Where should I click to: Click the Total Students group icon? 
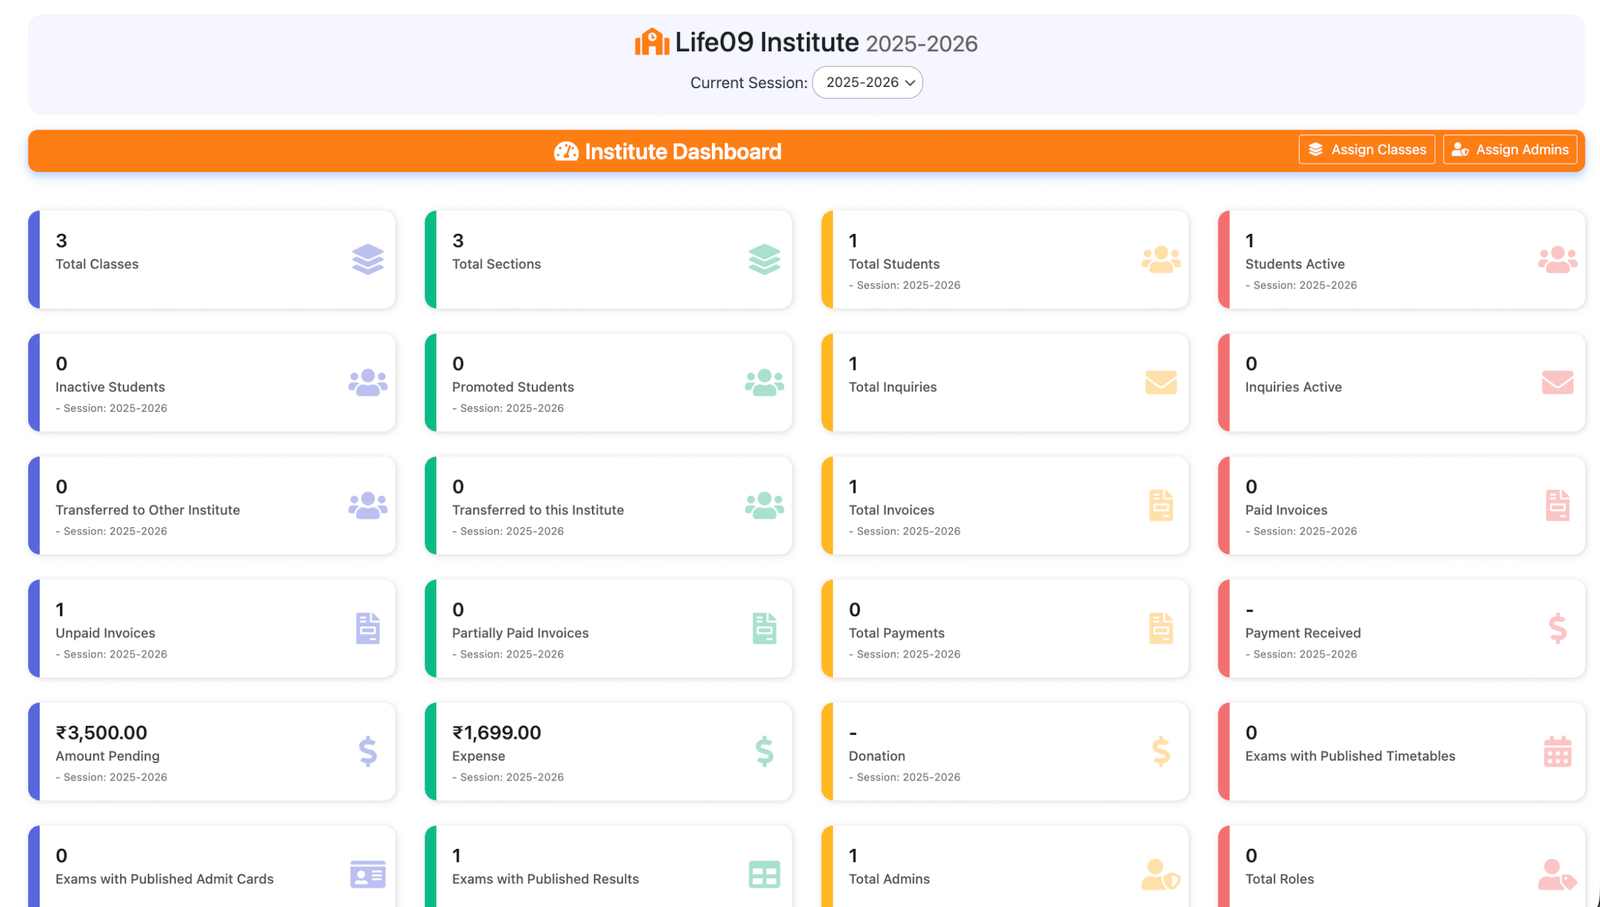click(x=1160, y=260)
